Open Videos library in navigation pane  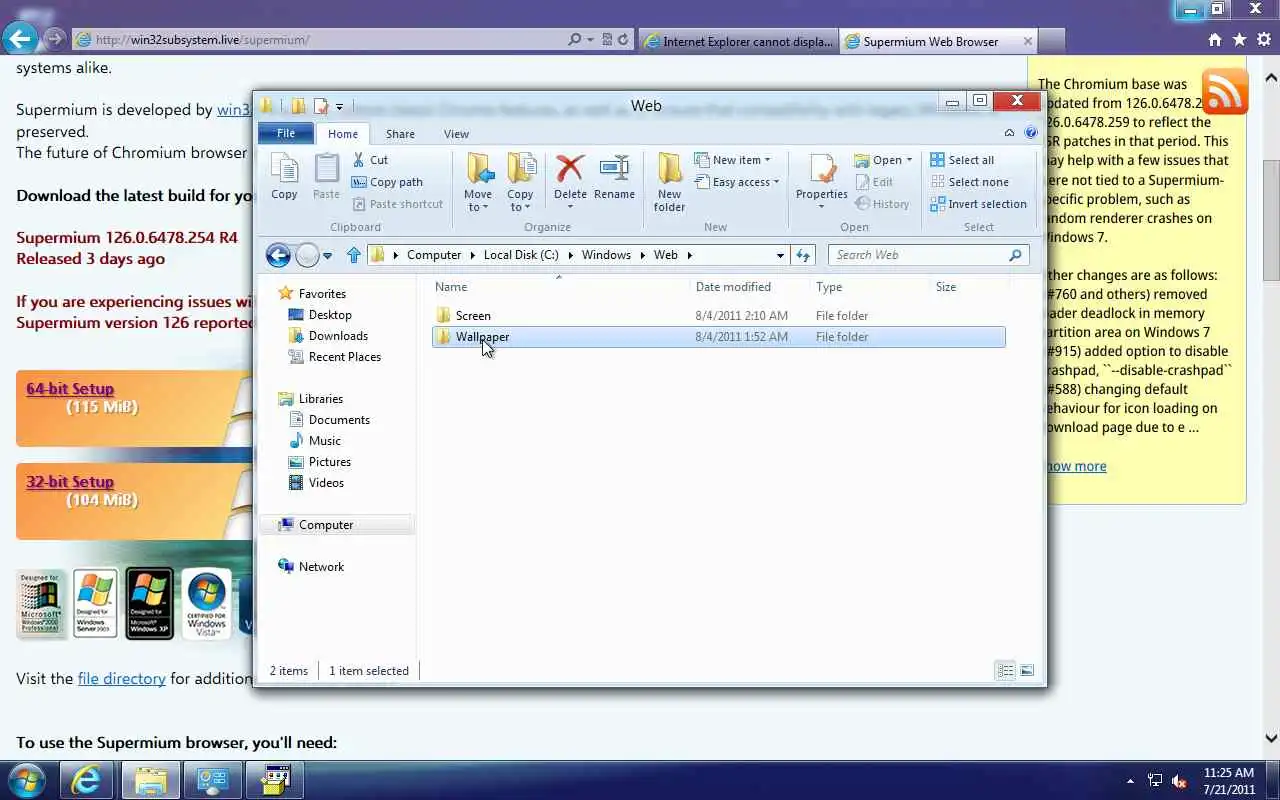click(326, 483)
